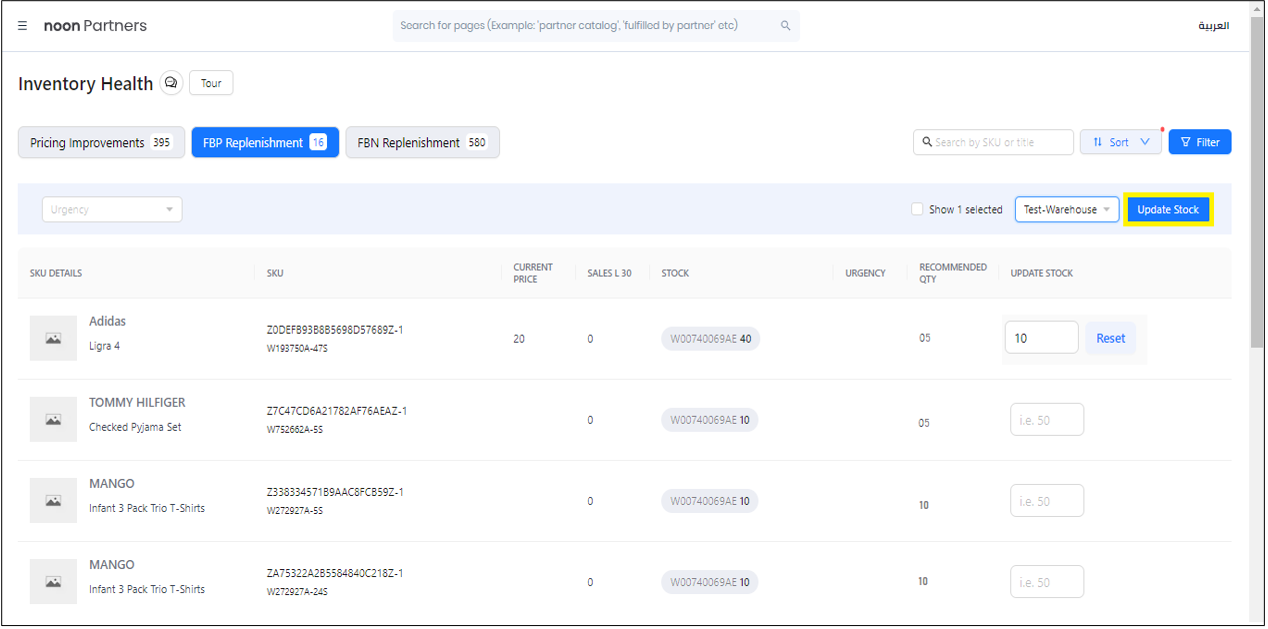Screen dimensions: 1268x629
Task: Click the Filter funnel button
Action: point(1199,142)
